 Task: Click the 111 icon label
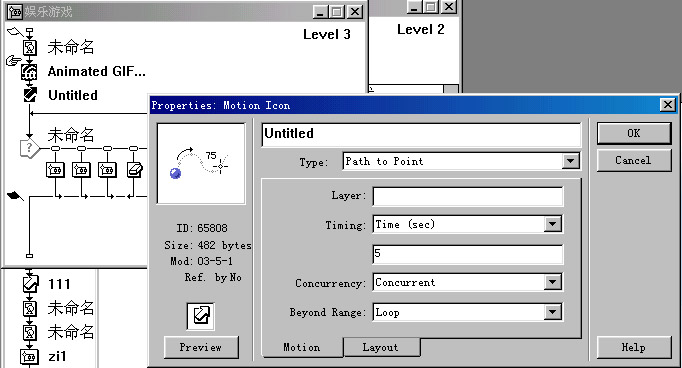tap(59, 284)
